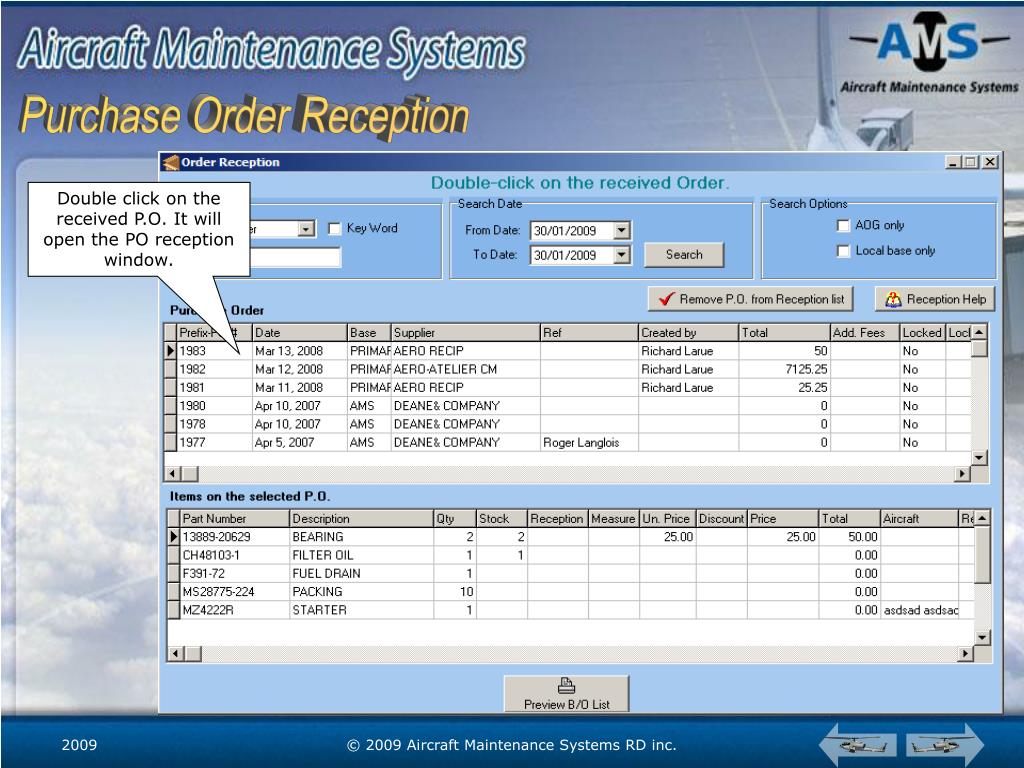Click the red checkmark icon on Remove P.O.
The width and height of the screenshot is (1024, 768).
[x=666, y=299]
